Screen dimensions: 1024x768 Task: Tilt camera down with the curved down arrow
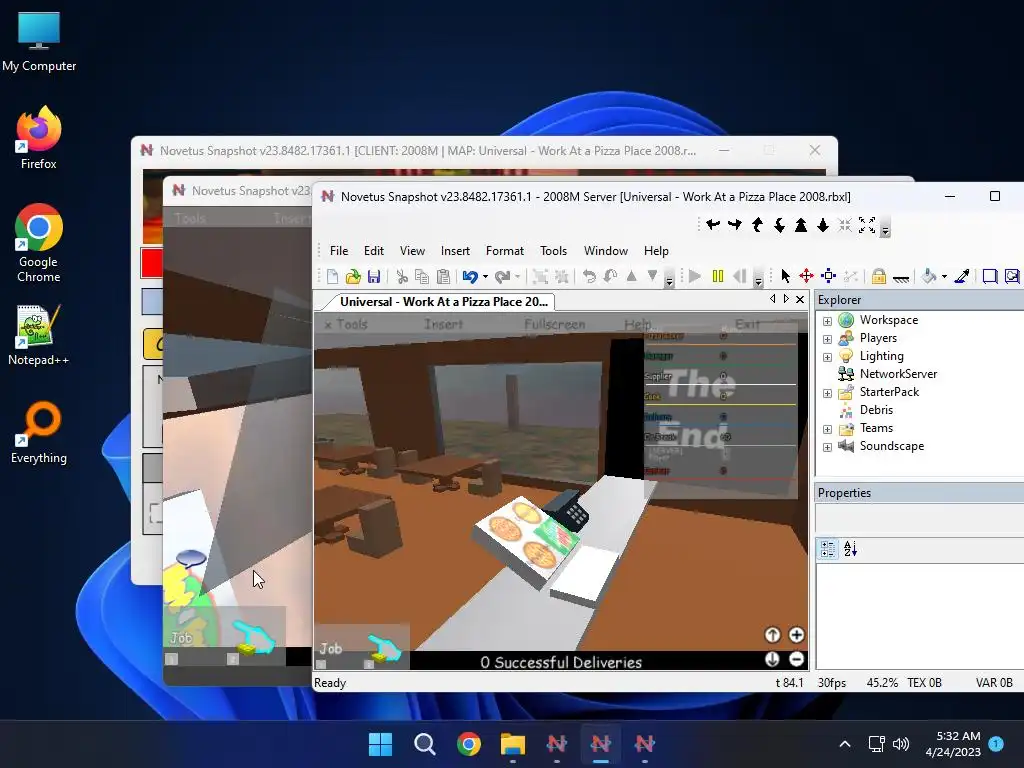point(779,225)
